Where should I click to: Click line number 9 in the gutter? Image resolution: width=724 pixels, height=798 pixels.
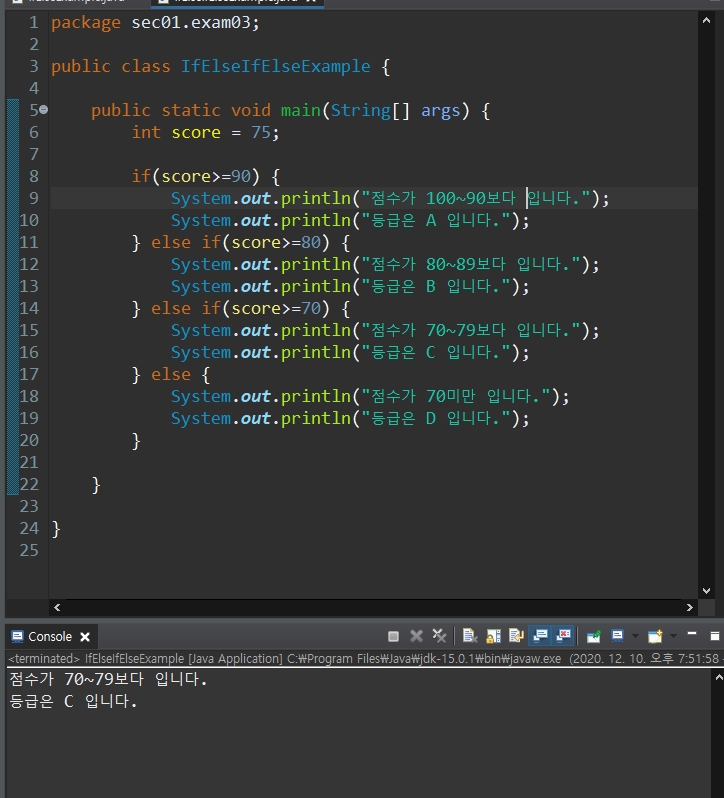(34, 198)
